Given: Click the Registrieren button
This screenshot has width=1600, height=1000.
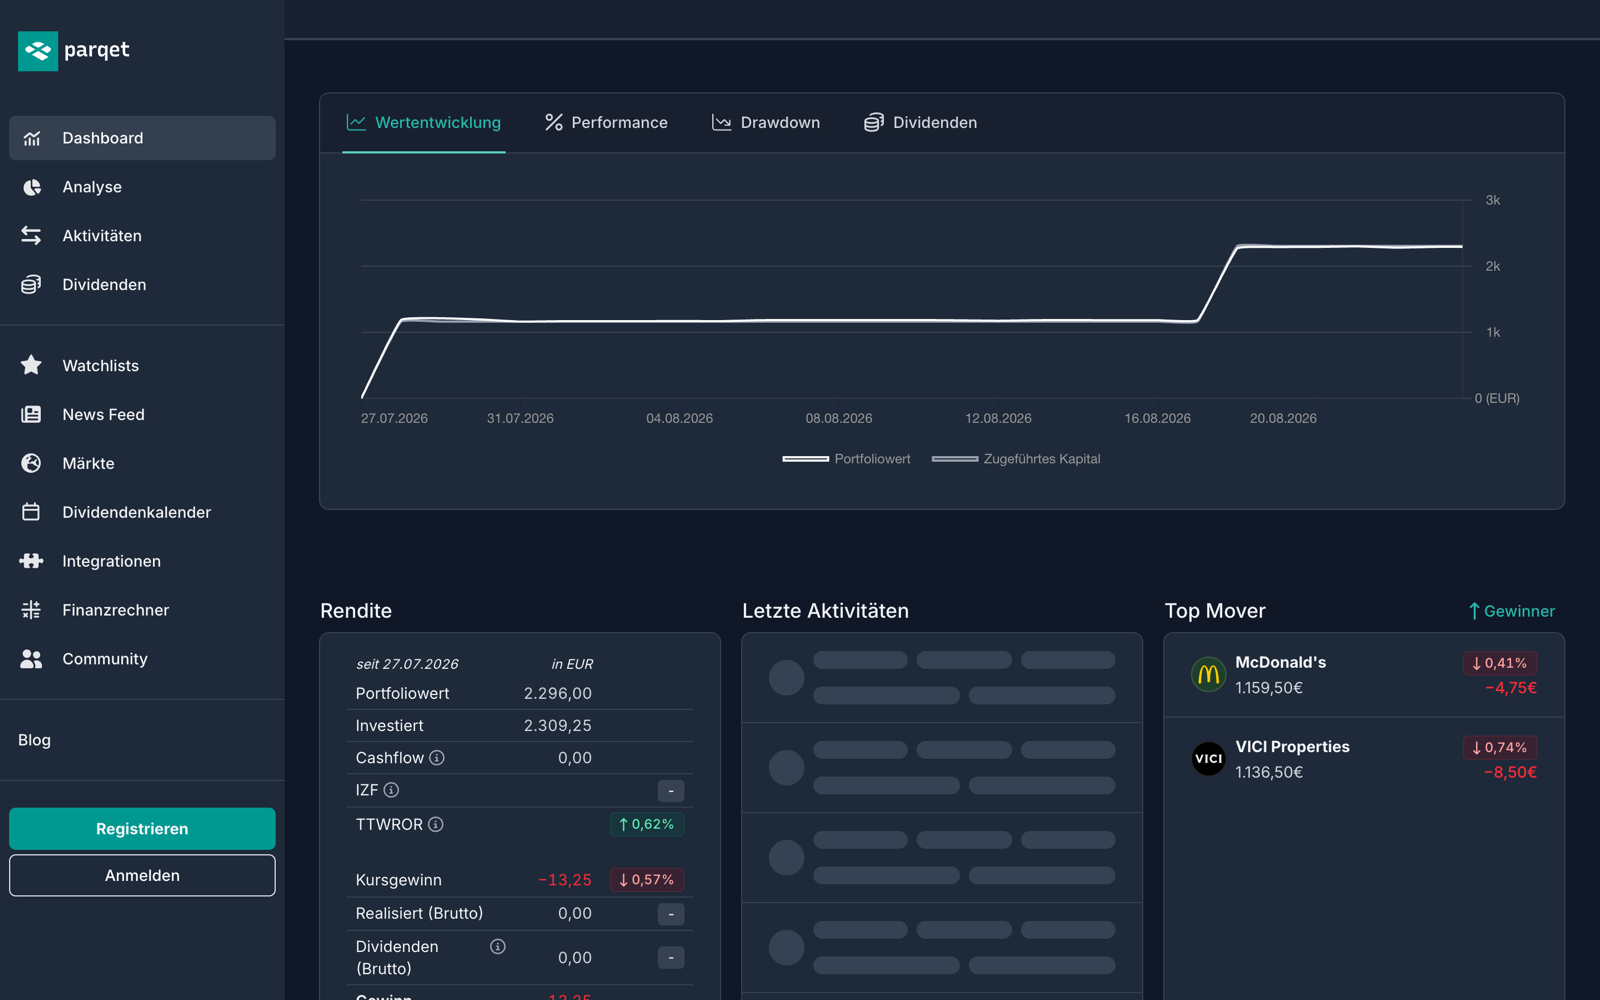Looking at the screenshot, I should click(x=142, y=829).
